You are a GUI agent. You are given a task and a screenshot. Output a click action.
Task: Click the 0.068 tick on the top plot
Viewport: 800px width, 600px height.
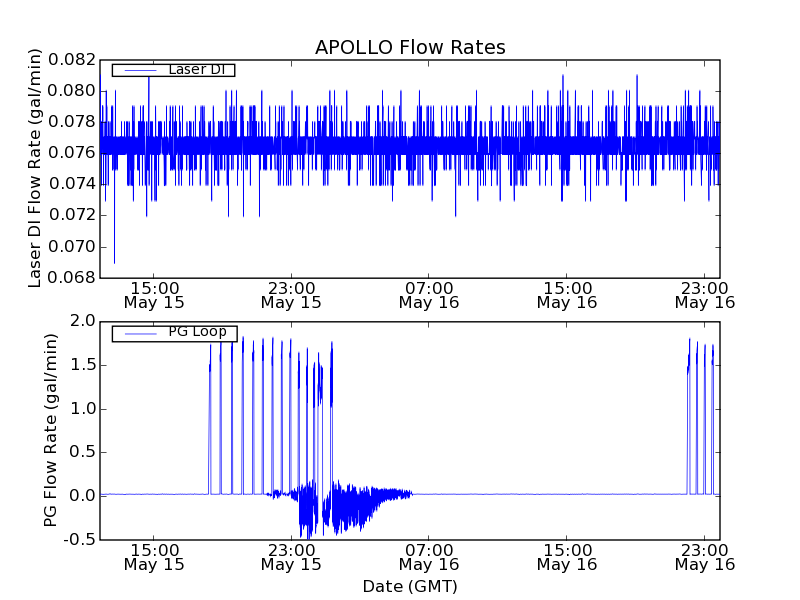click(76, 278)
